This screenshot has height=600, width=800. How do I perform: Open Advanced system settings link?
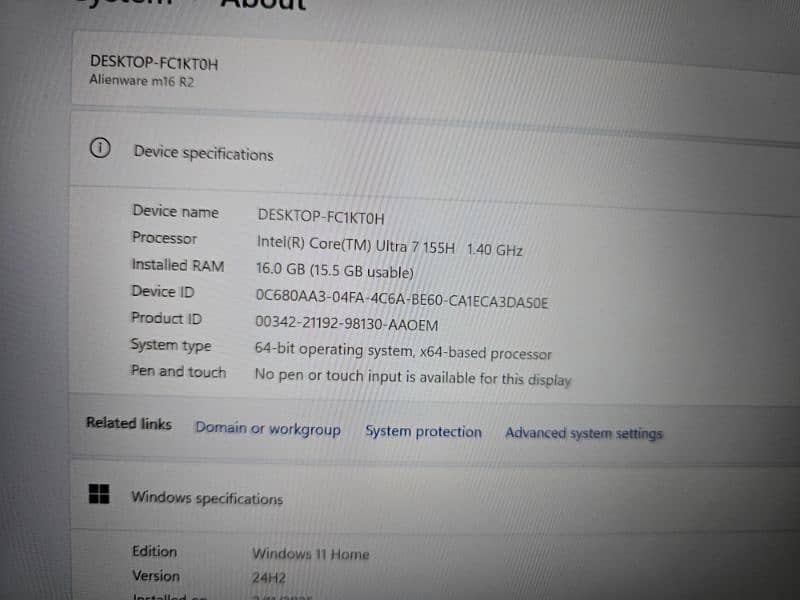point(584,433)
